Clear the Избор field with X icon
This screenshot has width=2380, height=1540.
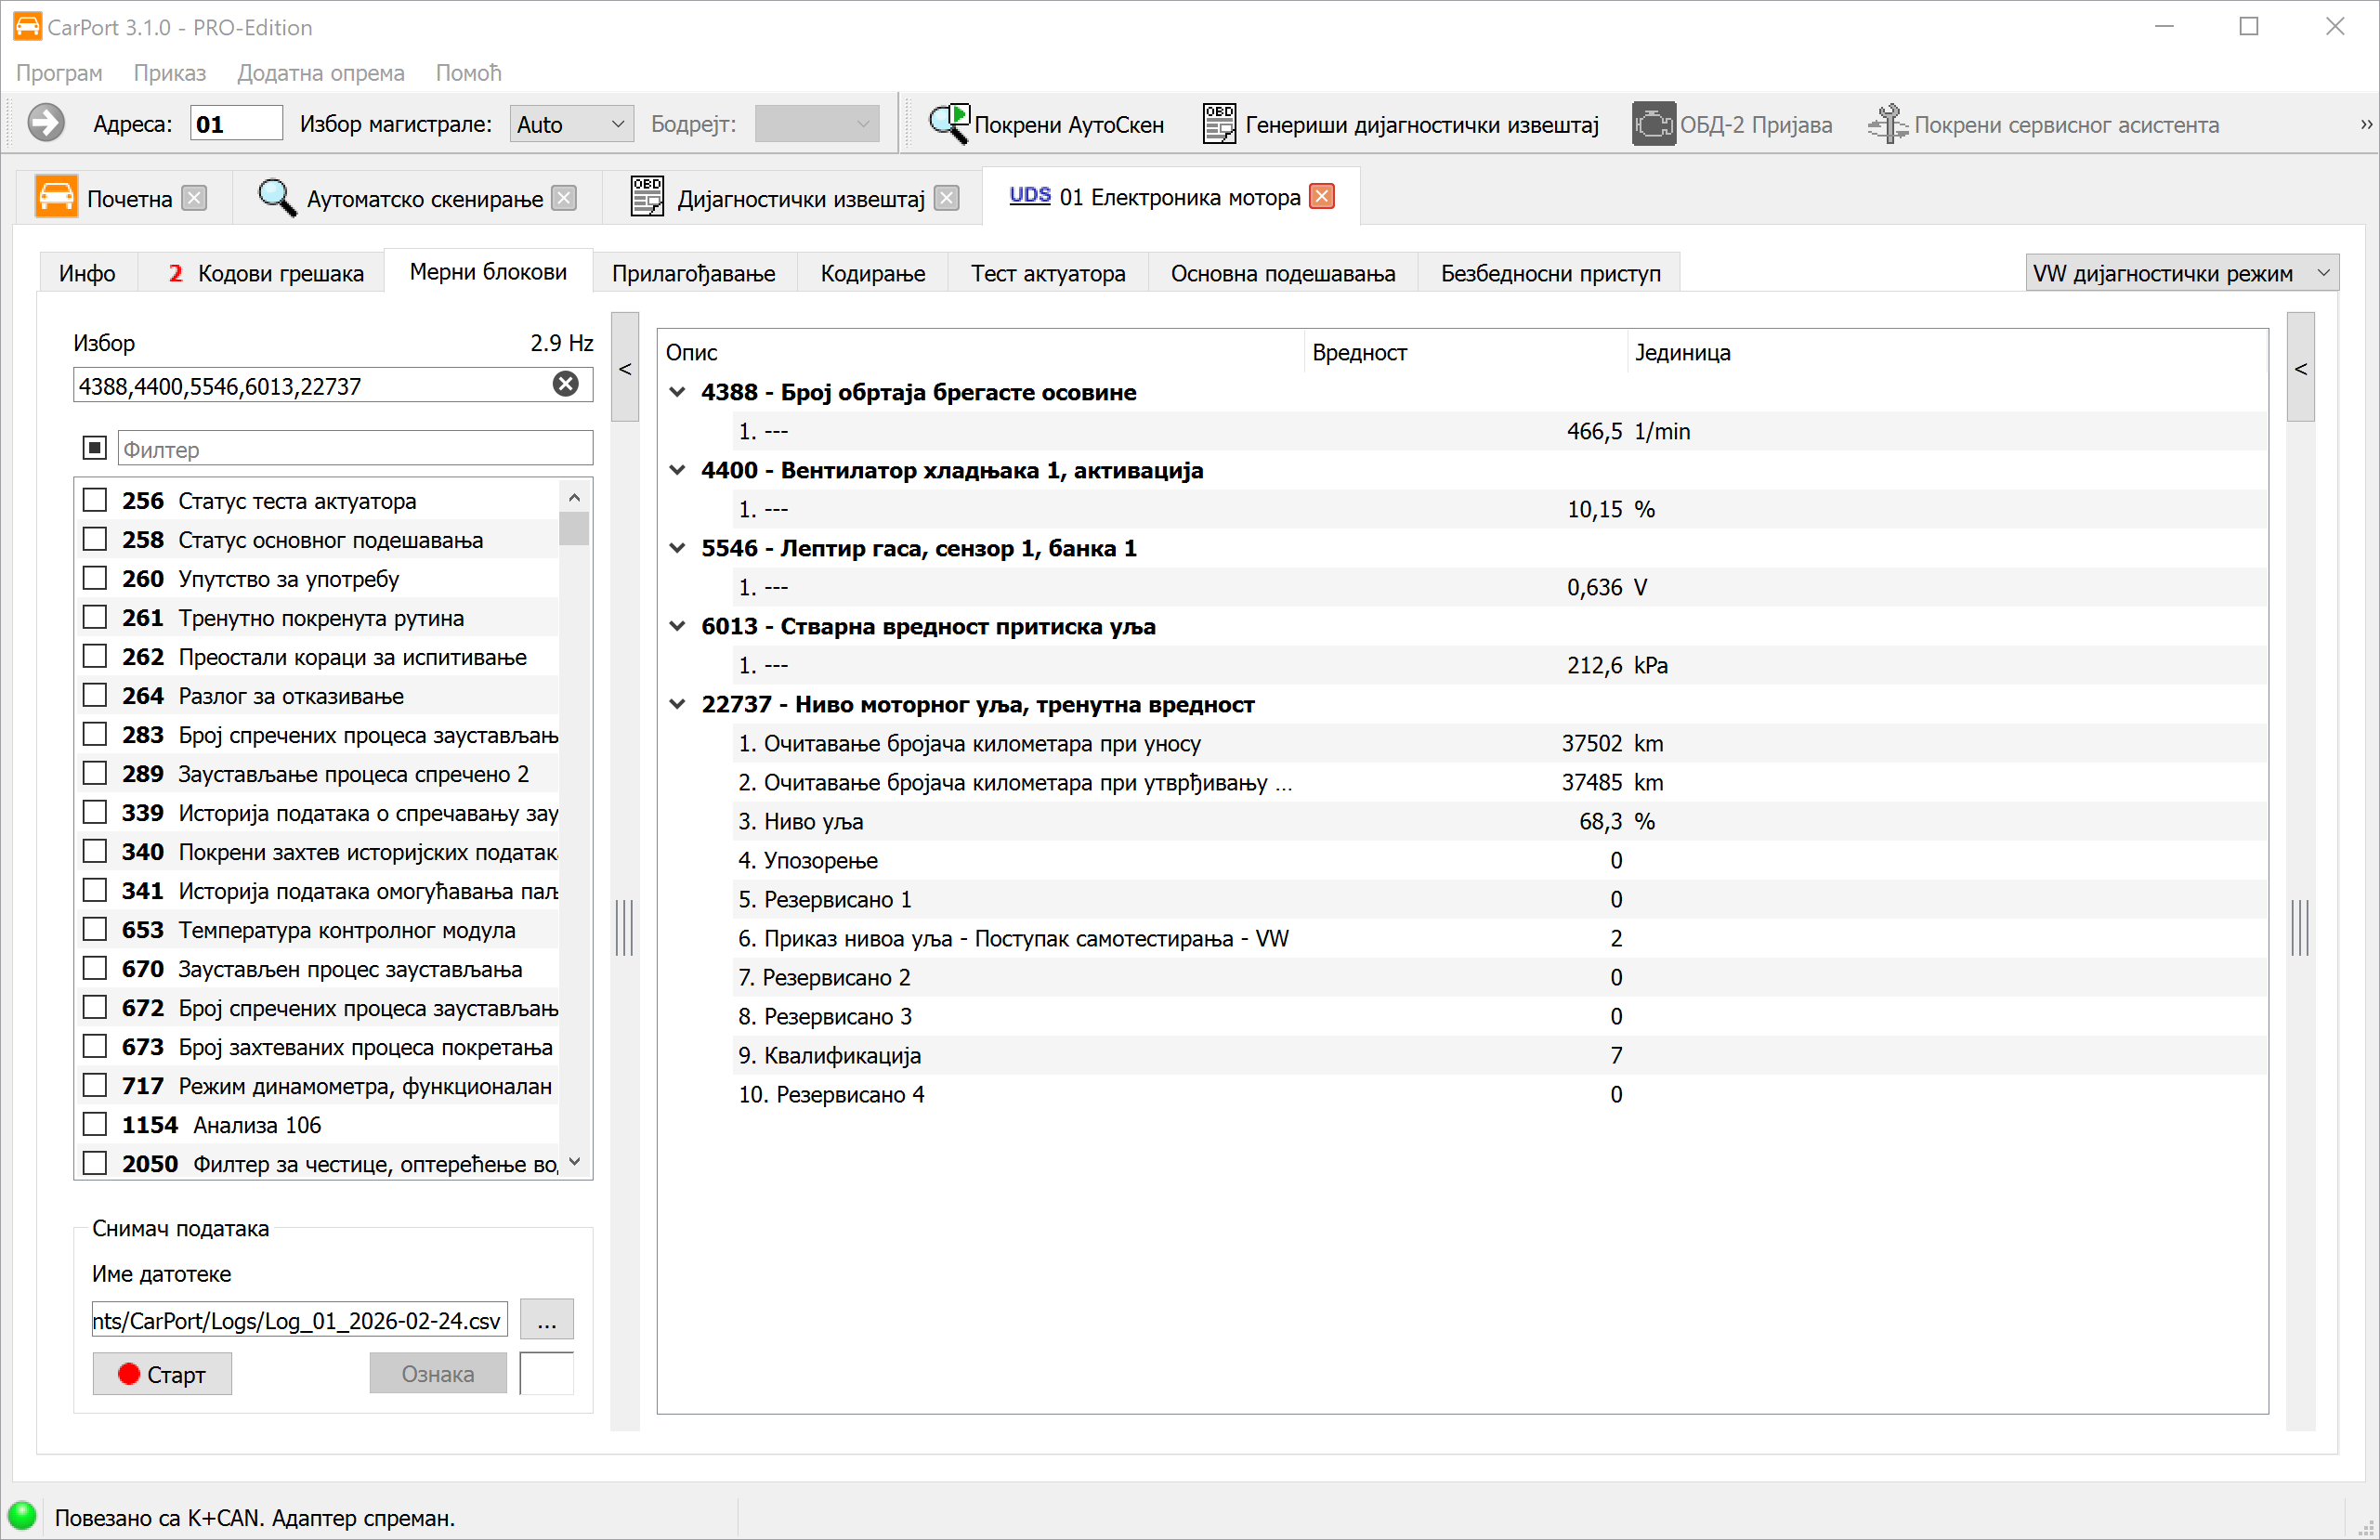click(565, 384)
